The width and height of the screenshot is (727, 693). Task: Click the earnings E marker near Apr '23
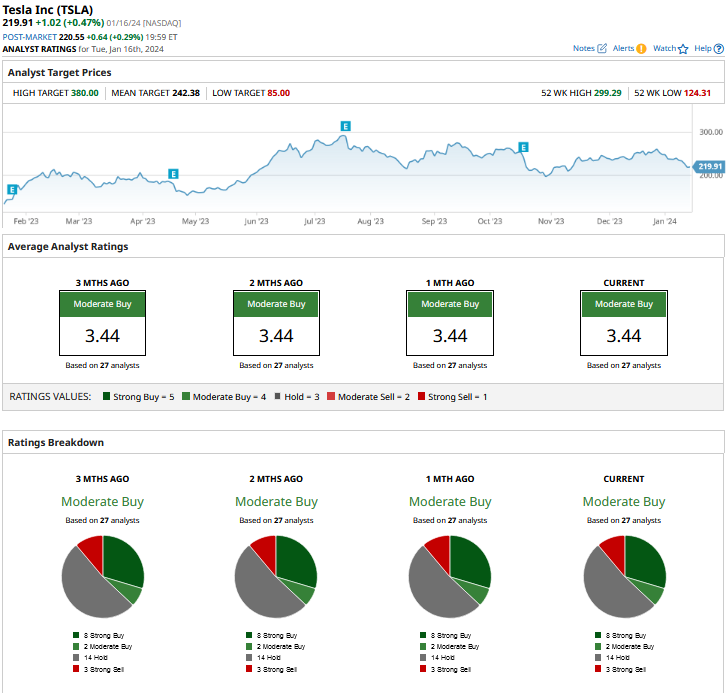173,174
